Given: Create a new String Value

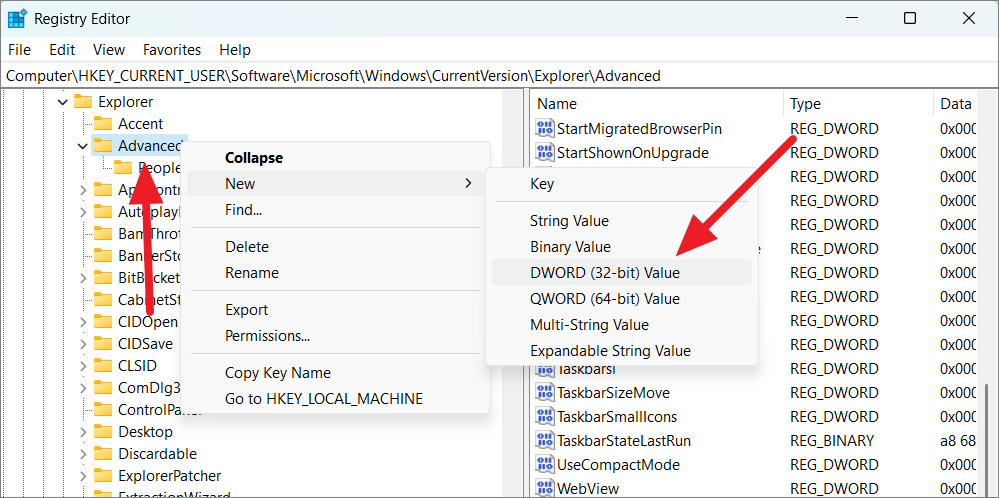Looking at the screenshot, I should (x=622, y=221).
